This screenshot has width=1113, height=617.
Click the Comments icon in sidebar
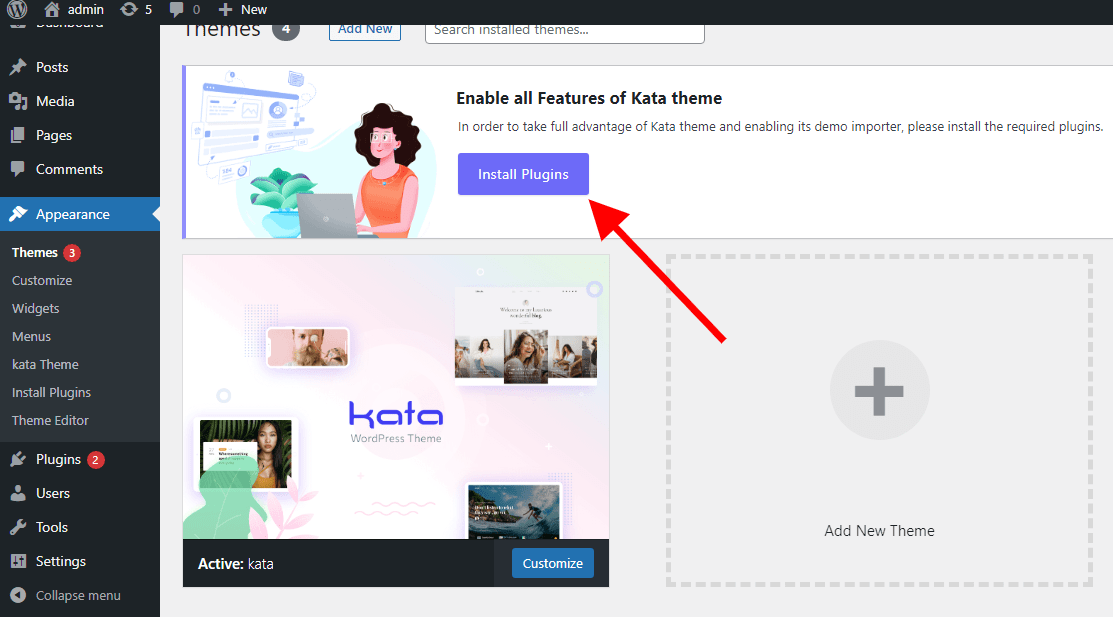[x=18, y=169]
